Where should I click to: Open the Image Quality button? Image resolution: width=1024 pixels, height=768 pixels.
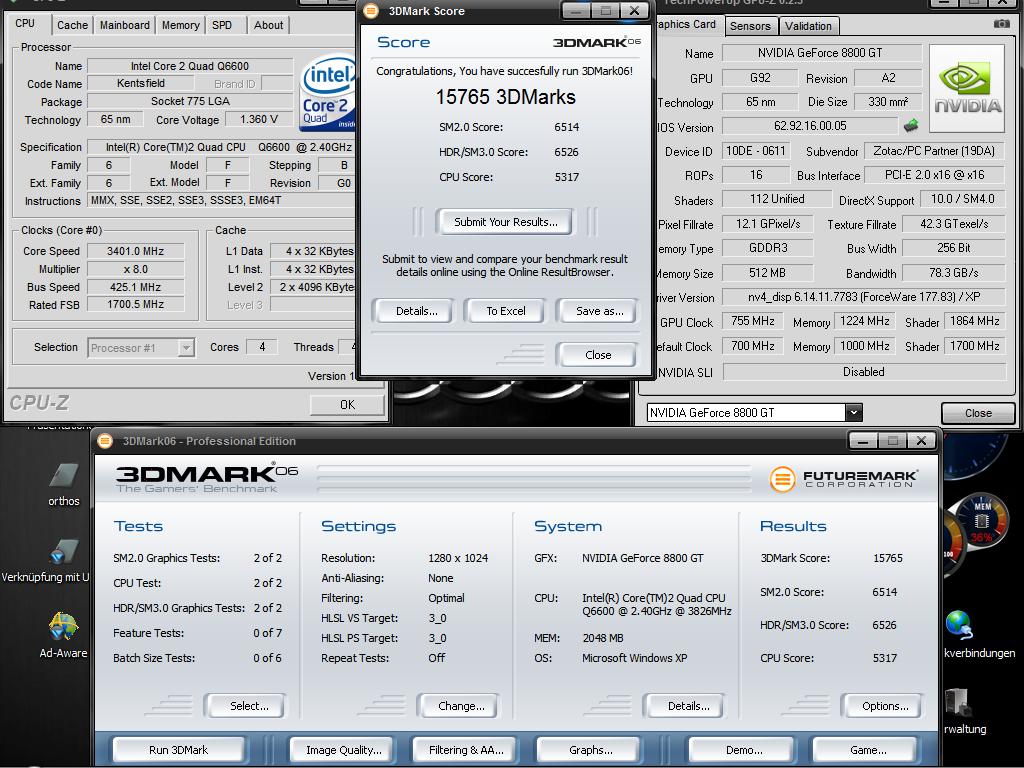click(344, 750)
